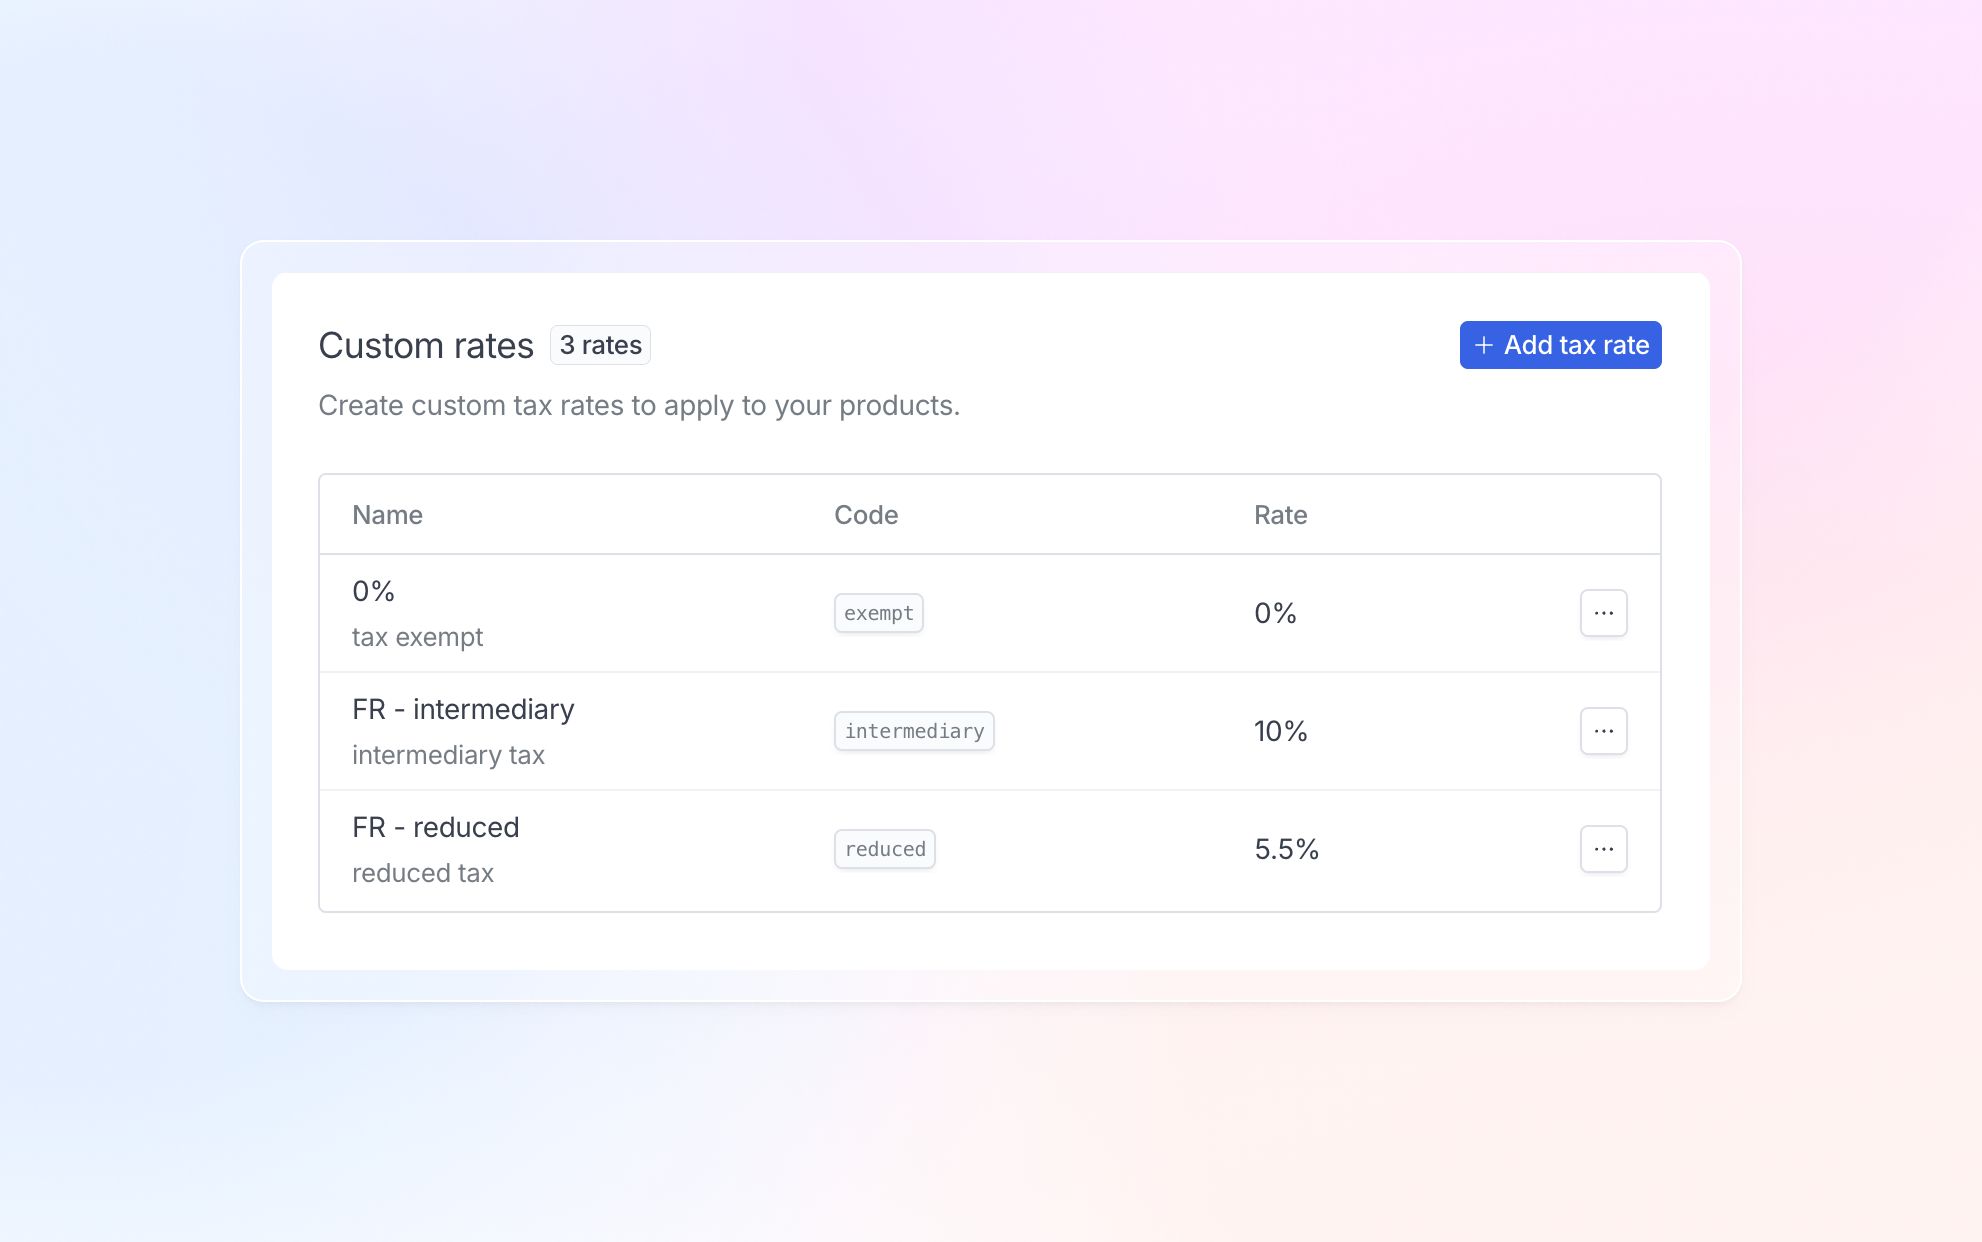Open the three-dot menu for FR - intermediary
Viewport: 1982px width, 1242px height.
click(x=1603, y=731)
